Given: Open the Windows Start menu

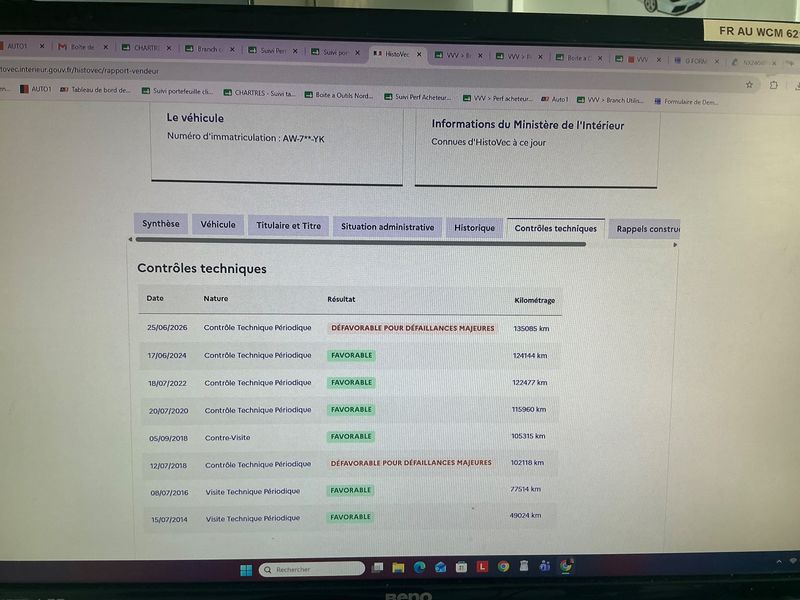Looking at the screenshot, I should pos(246,569).
